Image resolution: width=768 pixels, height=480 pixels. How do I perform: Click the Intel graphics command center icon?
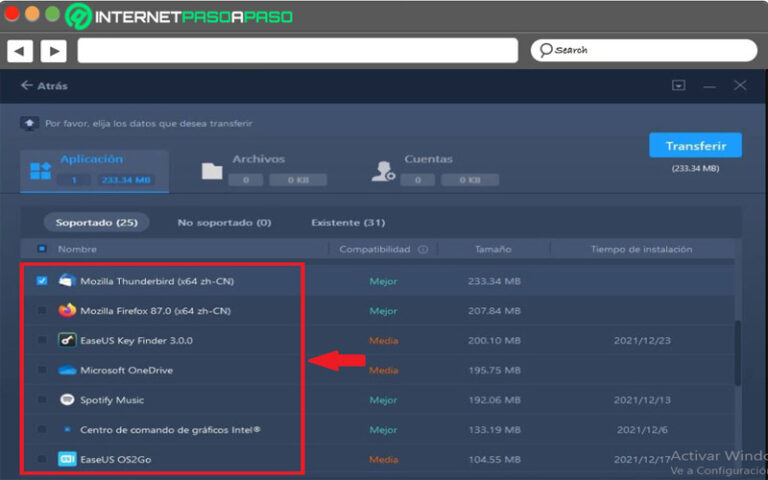click(67, 430)
